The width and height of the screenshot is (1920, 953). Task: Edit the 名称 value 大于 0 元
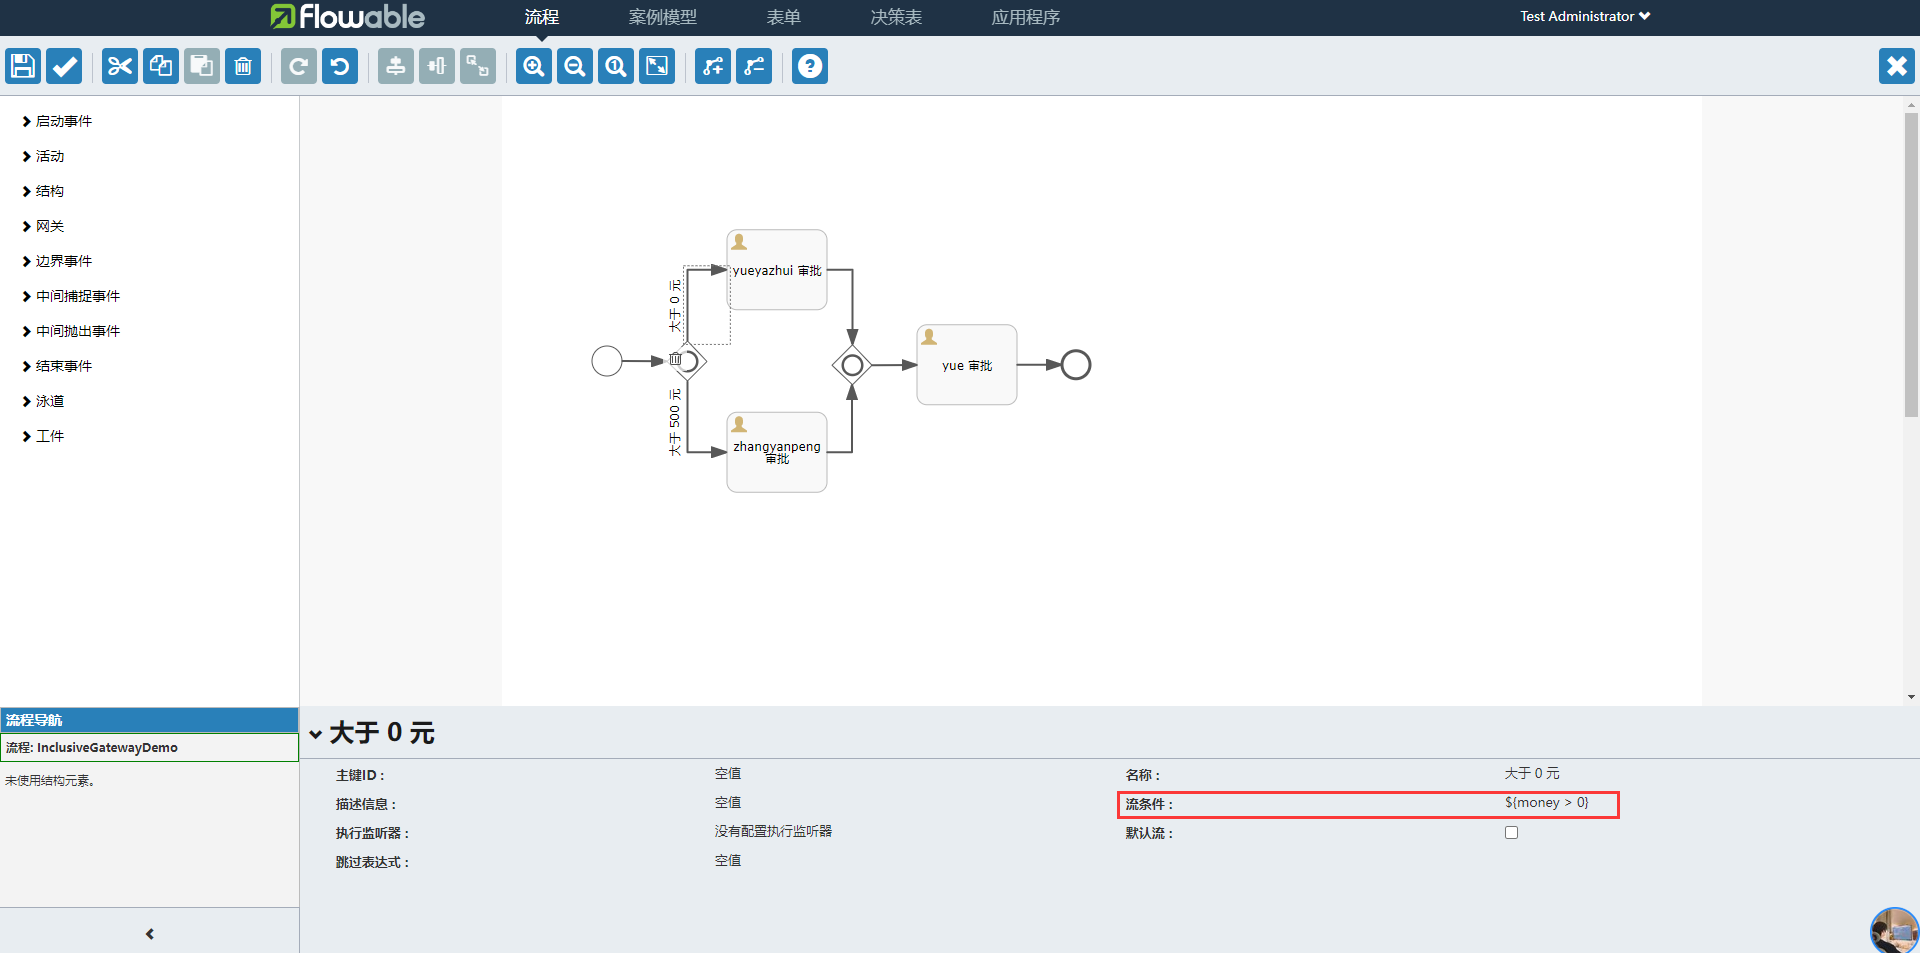[1532, 774]
